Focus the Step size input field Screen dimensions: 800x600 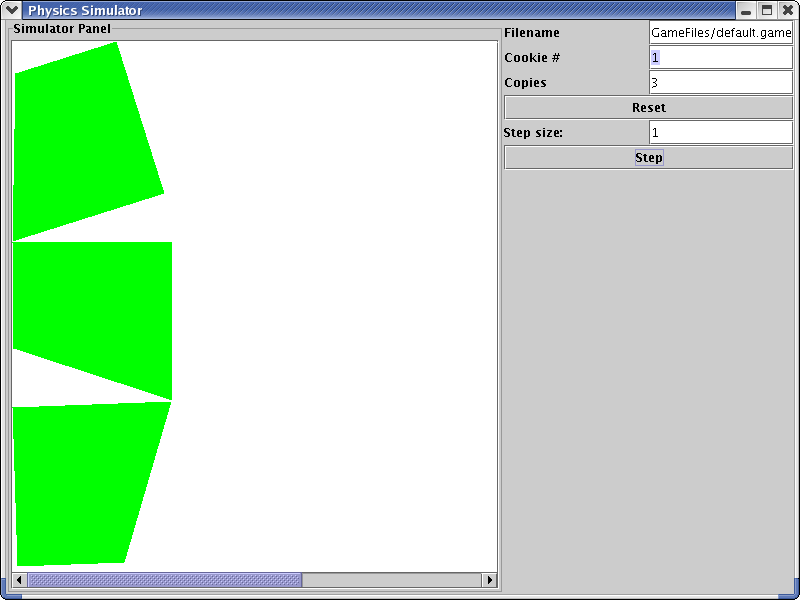point(721,133)
